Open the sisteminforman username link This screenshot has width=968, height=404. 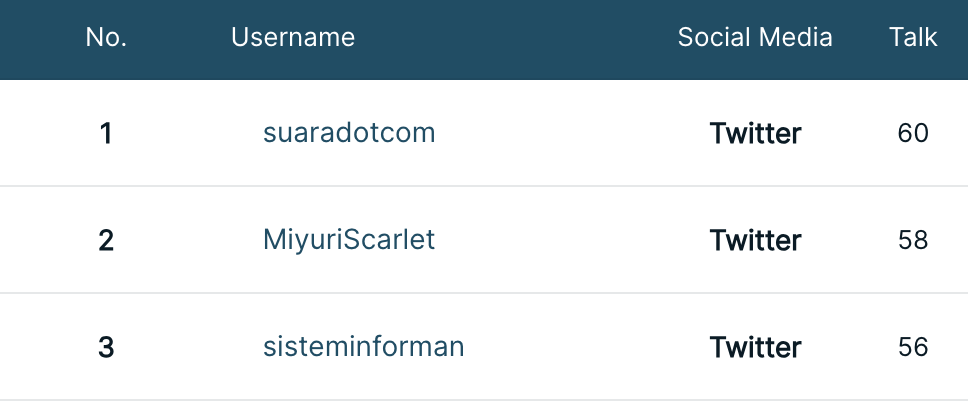coord(364,347)
